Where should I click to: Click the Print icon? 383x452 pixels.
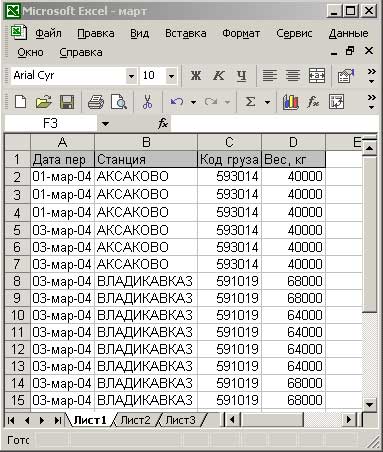tap(96, 102)
